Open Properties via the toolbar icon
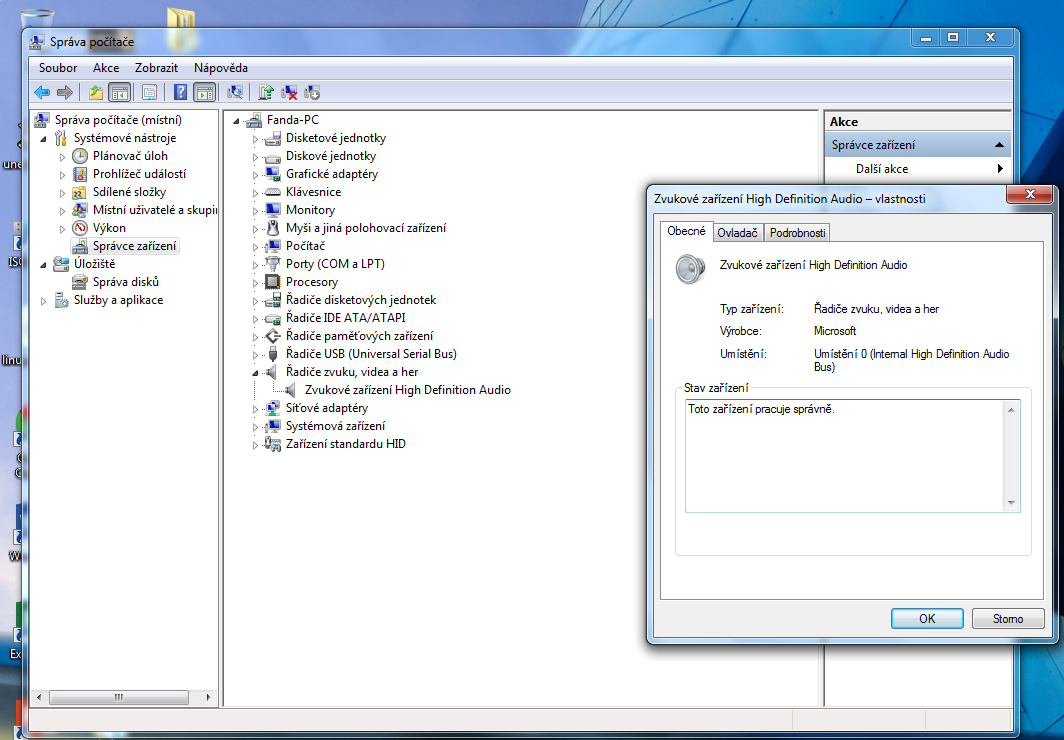 149,93
